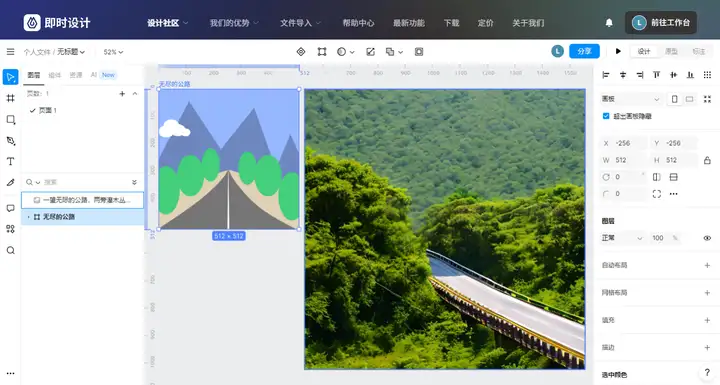Image resolution: width=720 pixels, height=385 pixels.
Task: Open the blend mode 正常 dropdown
Action: tap(622, 238)
